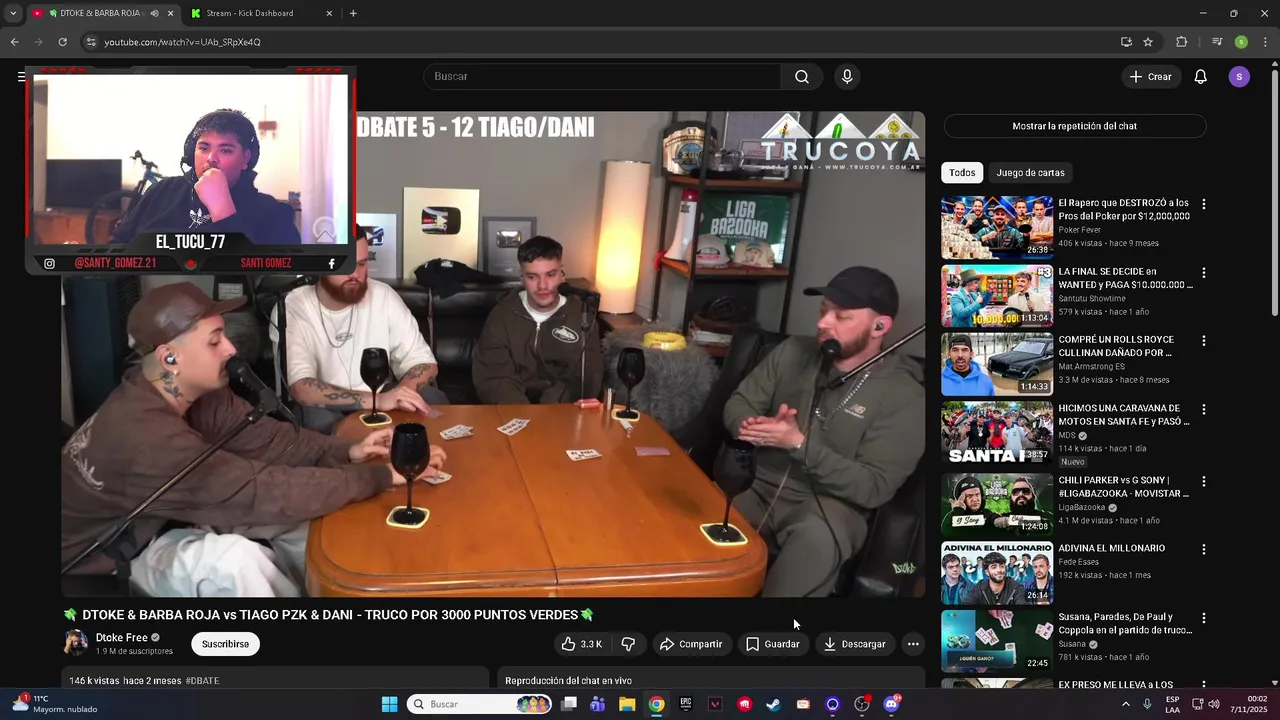The height and width of the screenshot is (720, 1280).
Task: Open the Susana, Paredes, De Paul video title
Action: [x=1125, y=624]
